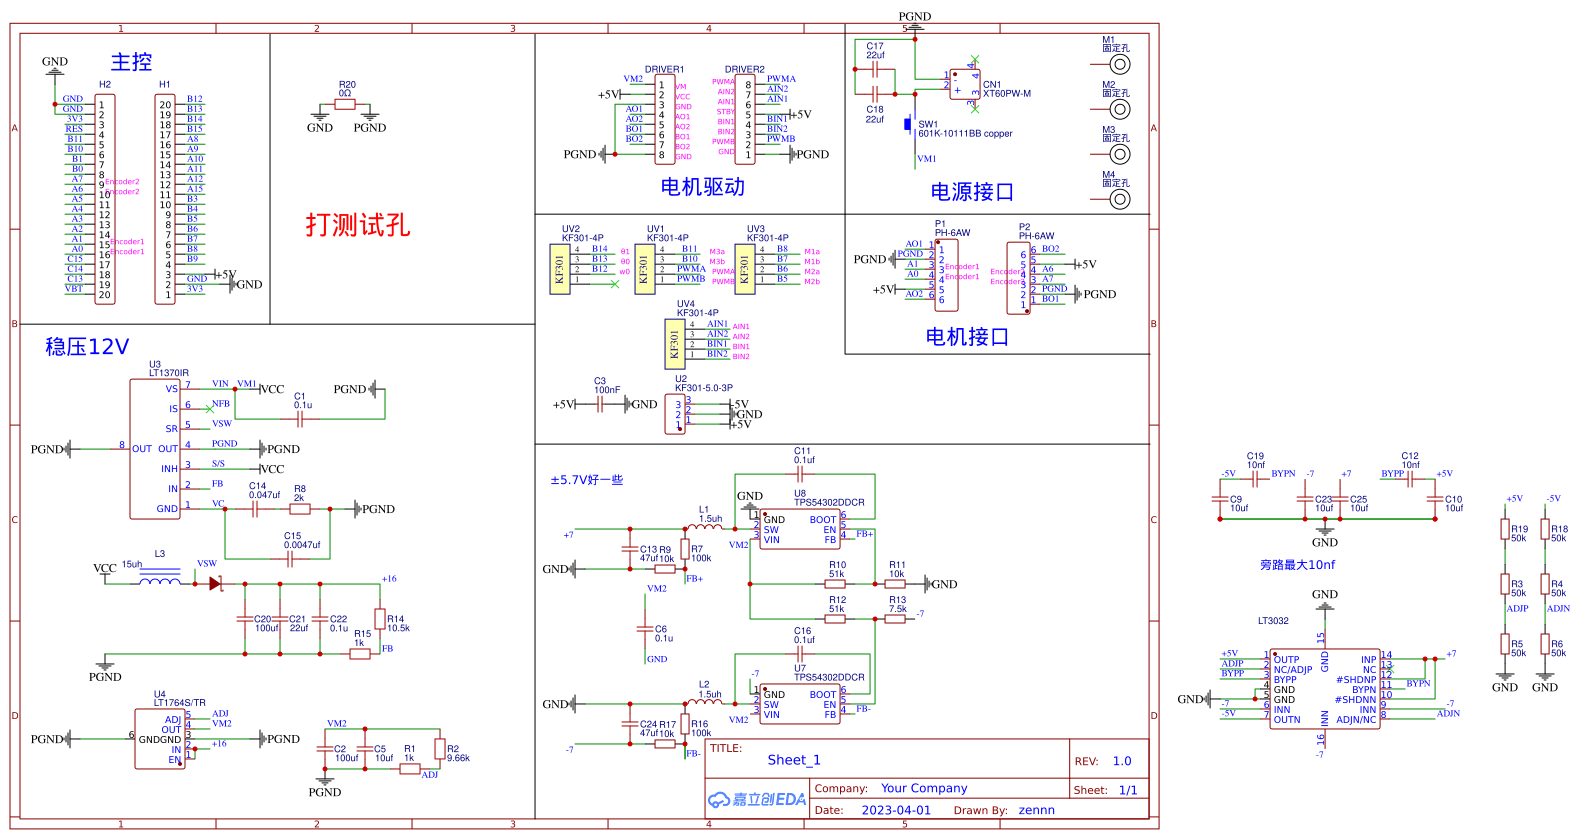This screenshot has height=839, width=1581.
Task: Select the 旁路最大10nf note
Action: tap(1297, 565)
